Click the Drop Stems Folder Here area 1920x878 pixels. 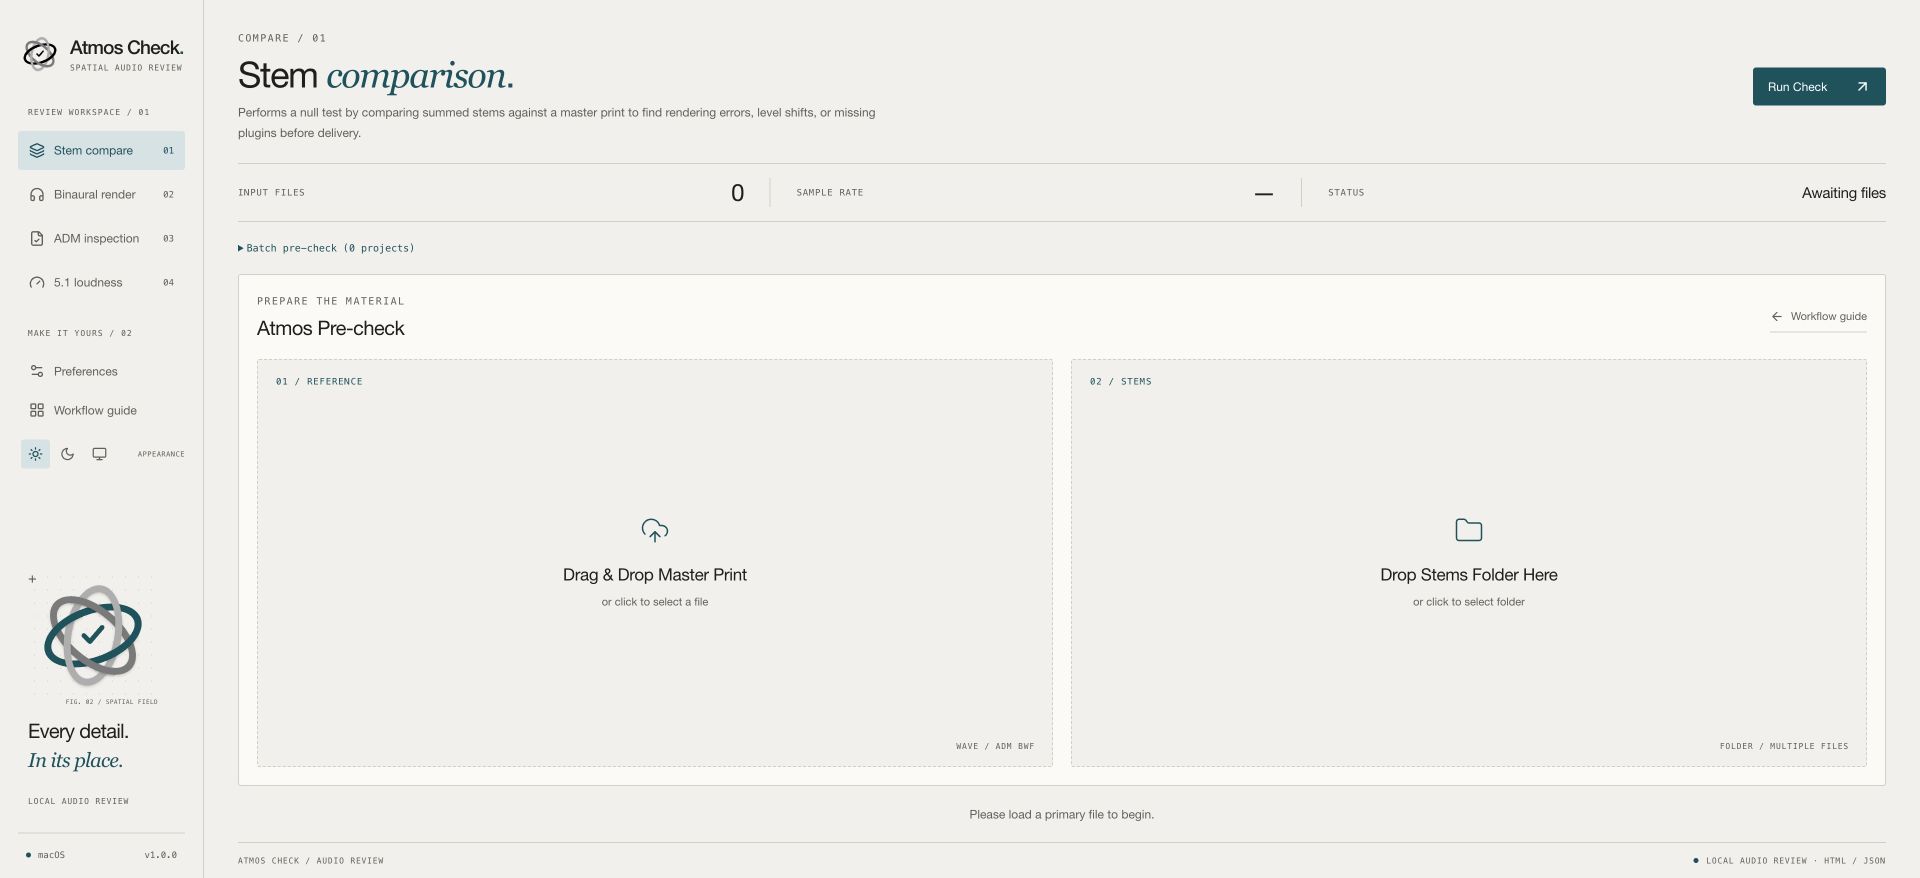tap(1469, 563)
